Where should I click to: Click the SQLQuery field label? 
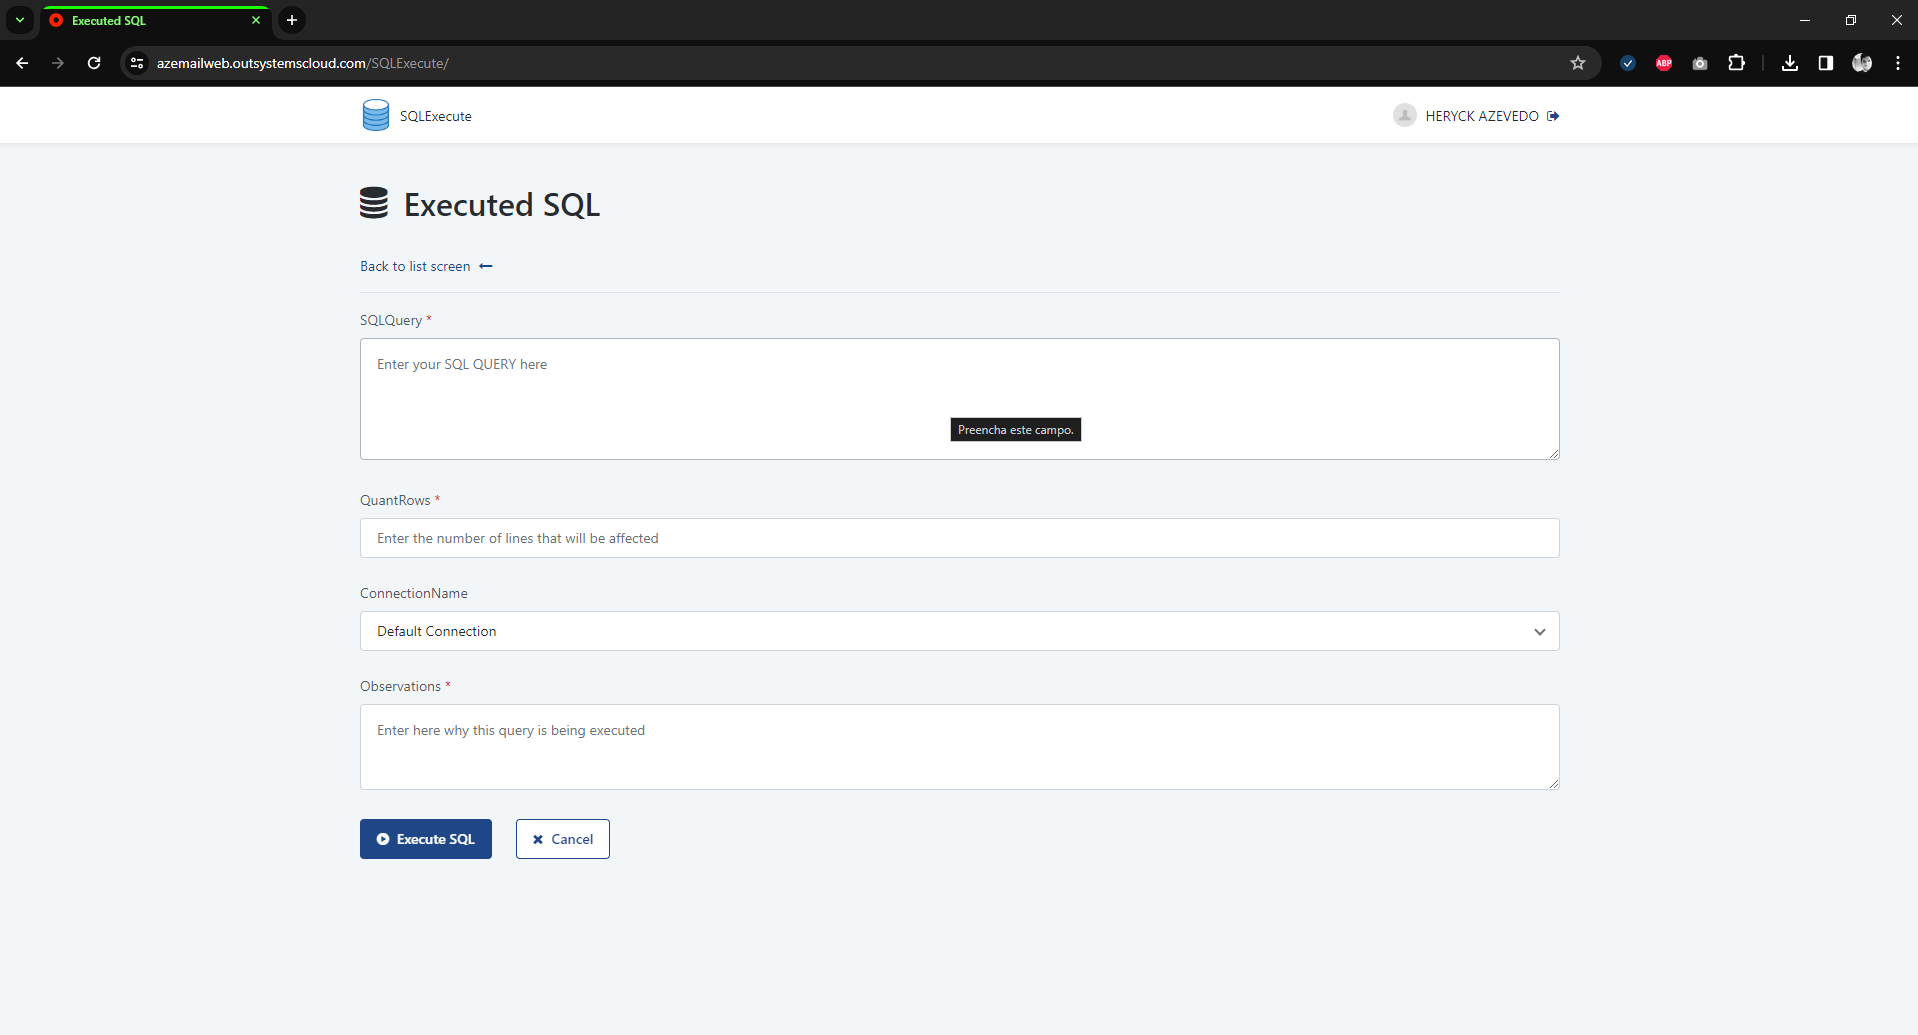[x=391, y=320]
